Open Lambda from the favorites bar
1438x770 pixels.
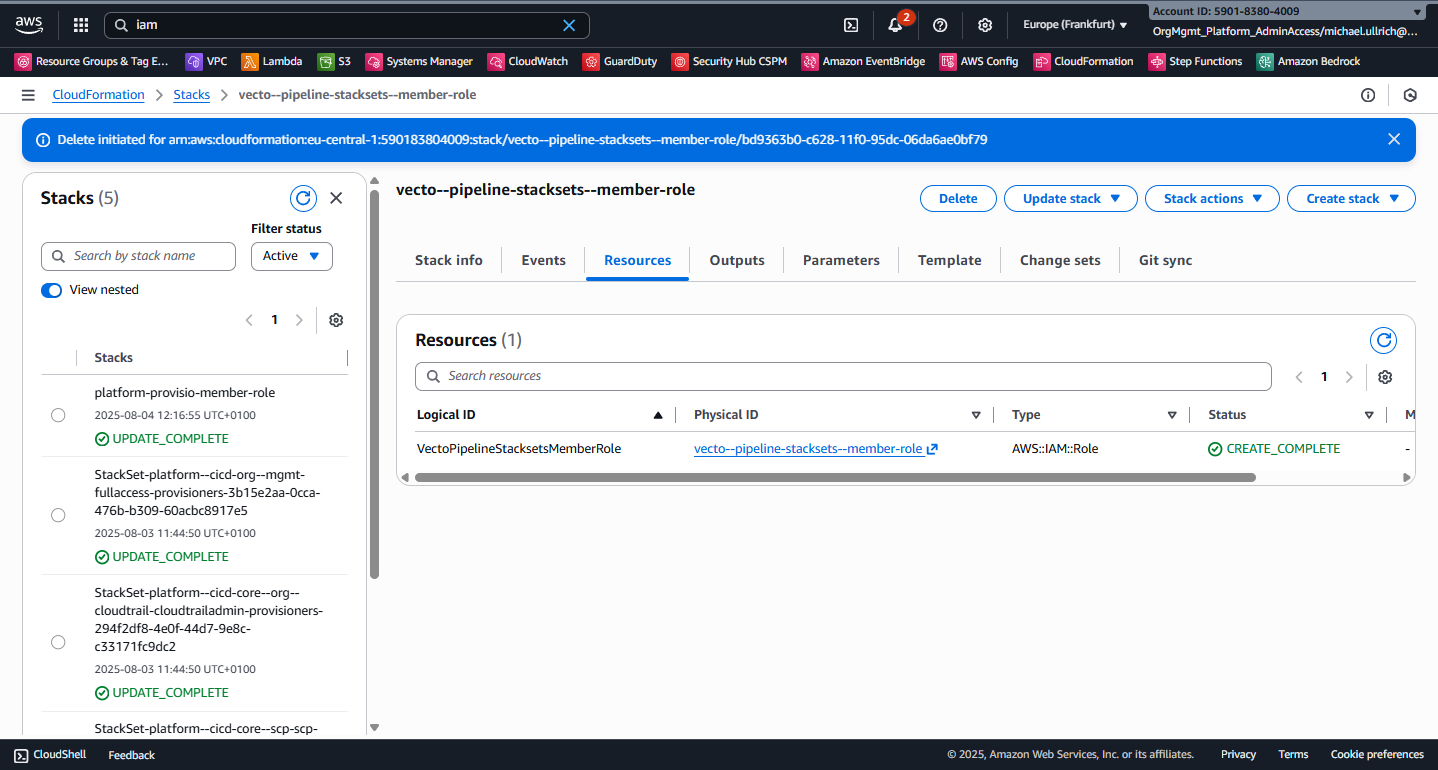tap(272, 61)
